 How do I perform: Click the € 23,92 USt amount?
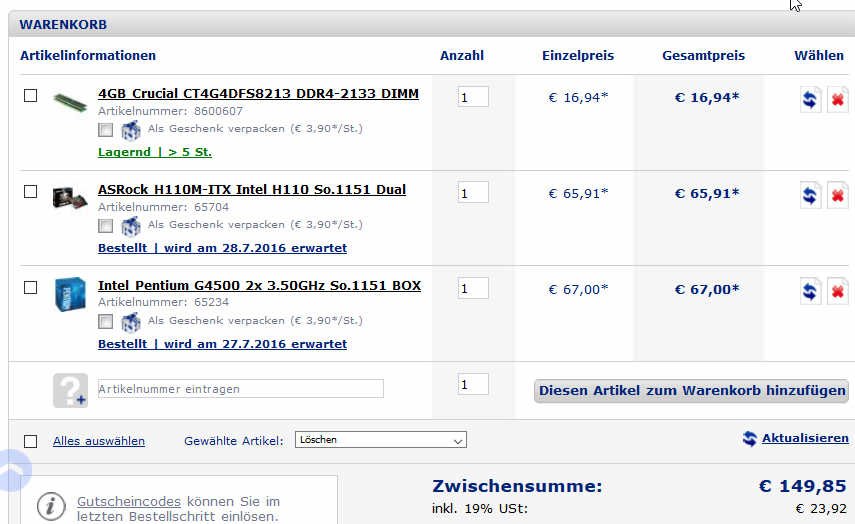[x=821, y=509]
